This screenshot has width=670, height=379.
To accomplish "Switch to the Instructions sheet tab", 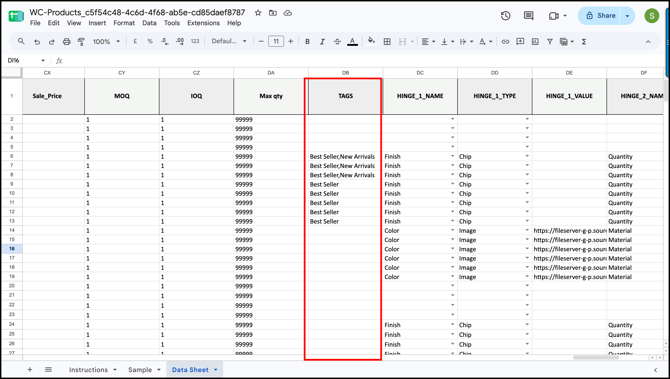I will [x=88, y=370].
